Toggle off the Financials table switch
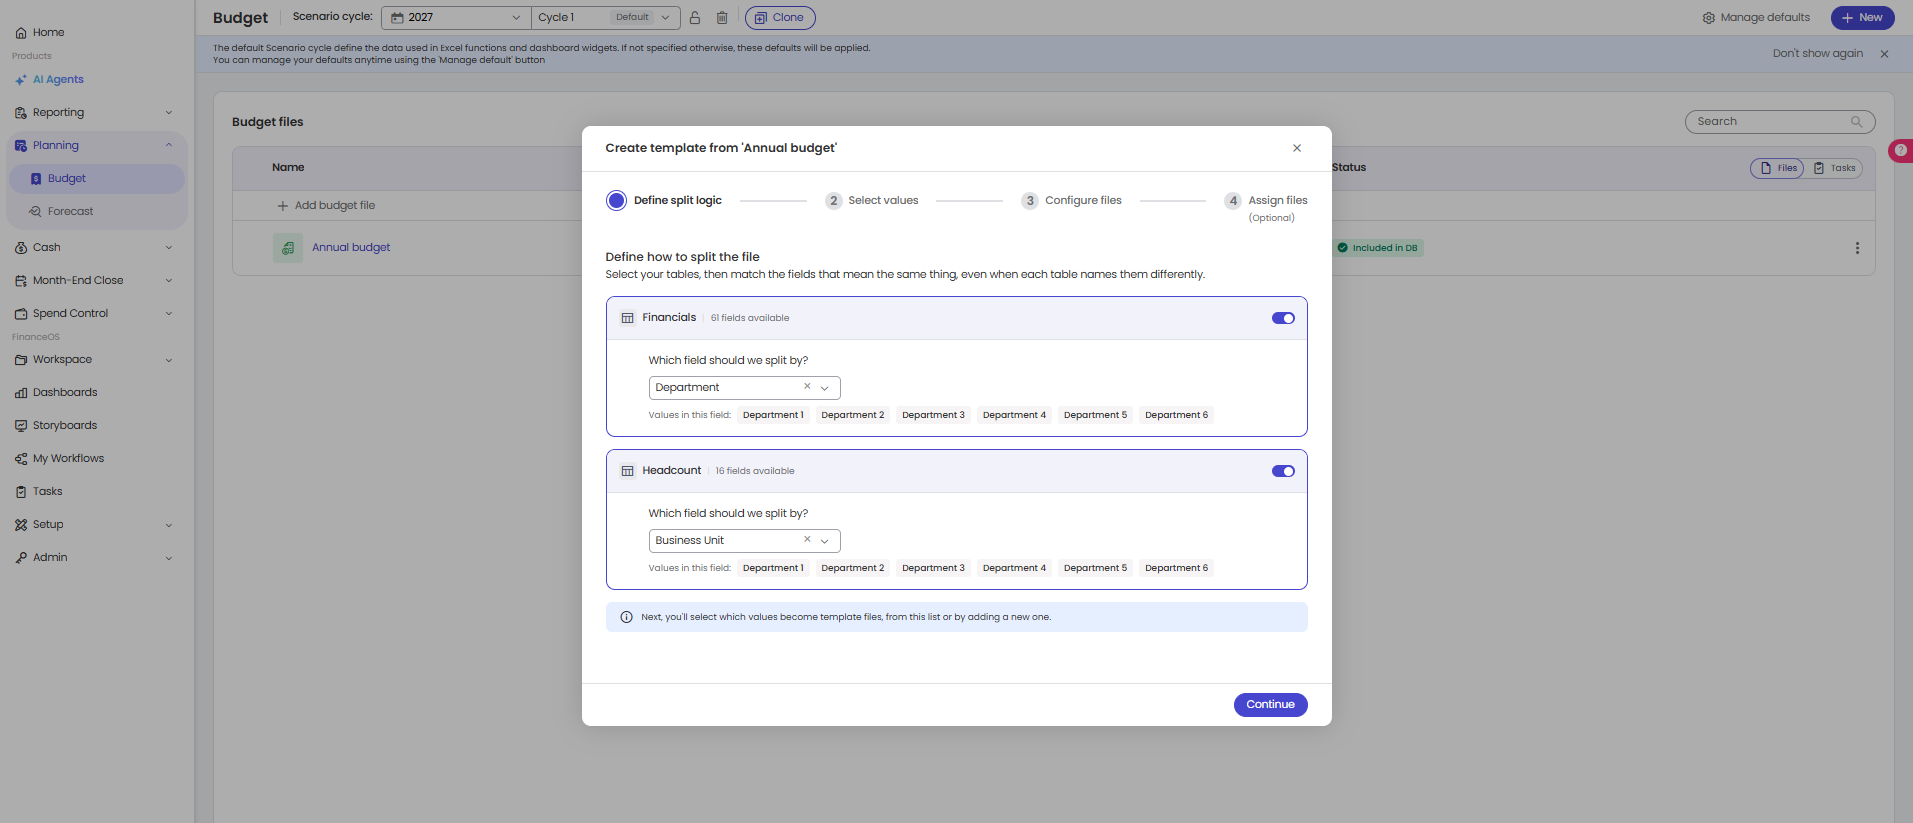This screenshot has height=823, width=1913. tap(1283, 318)
